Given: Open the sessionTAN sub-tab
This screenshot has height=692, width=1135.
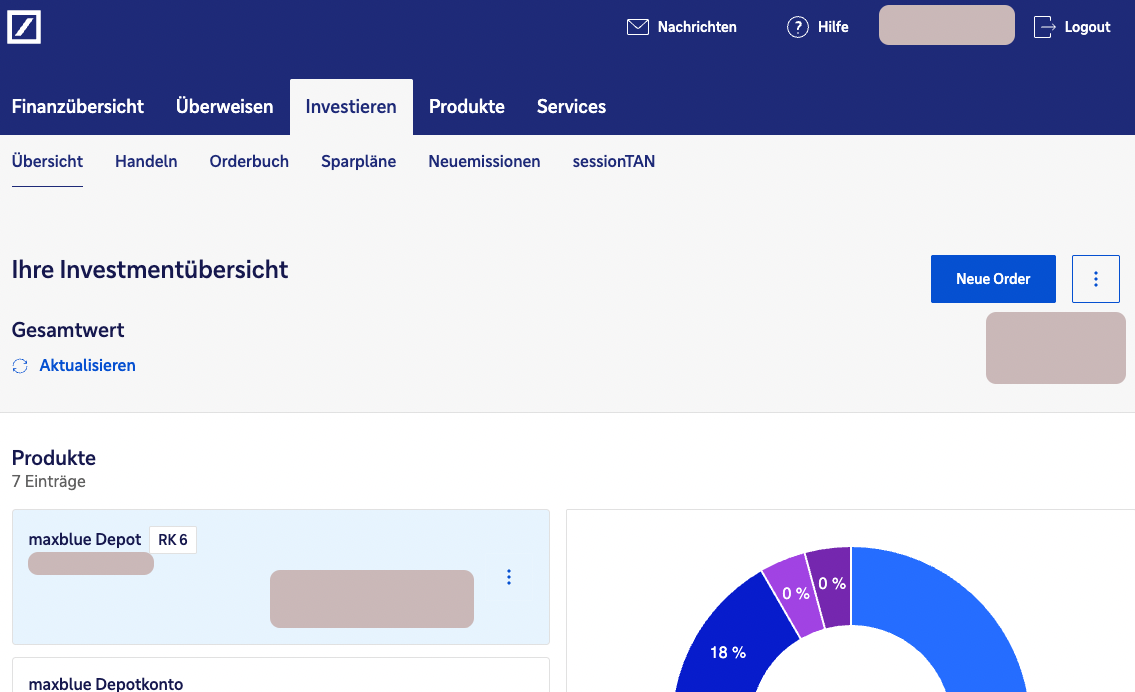Looking at the screenshot, I should coord(613,161).
